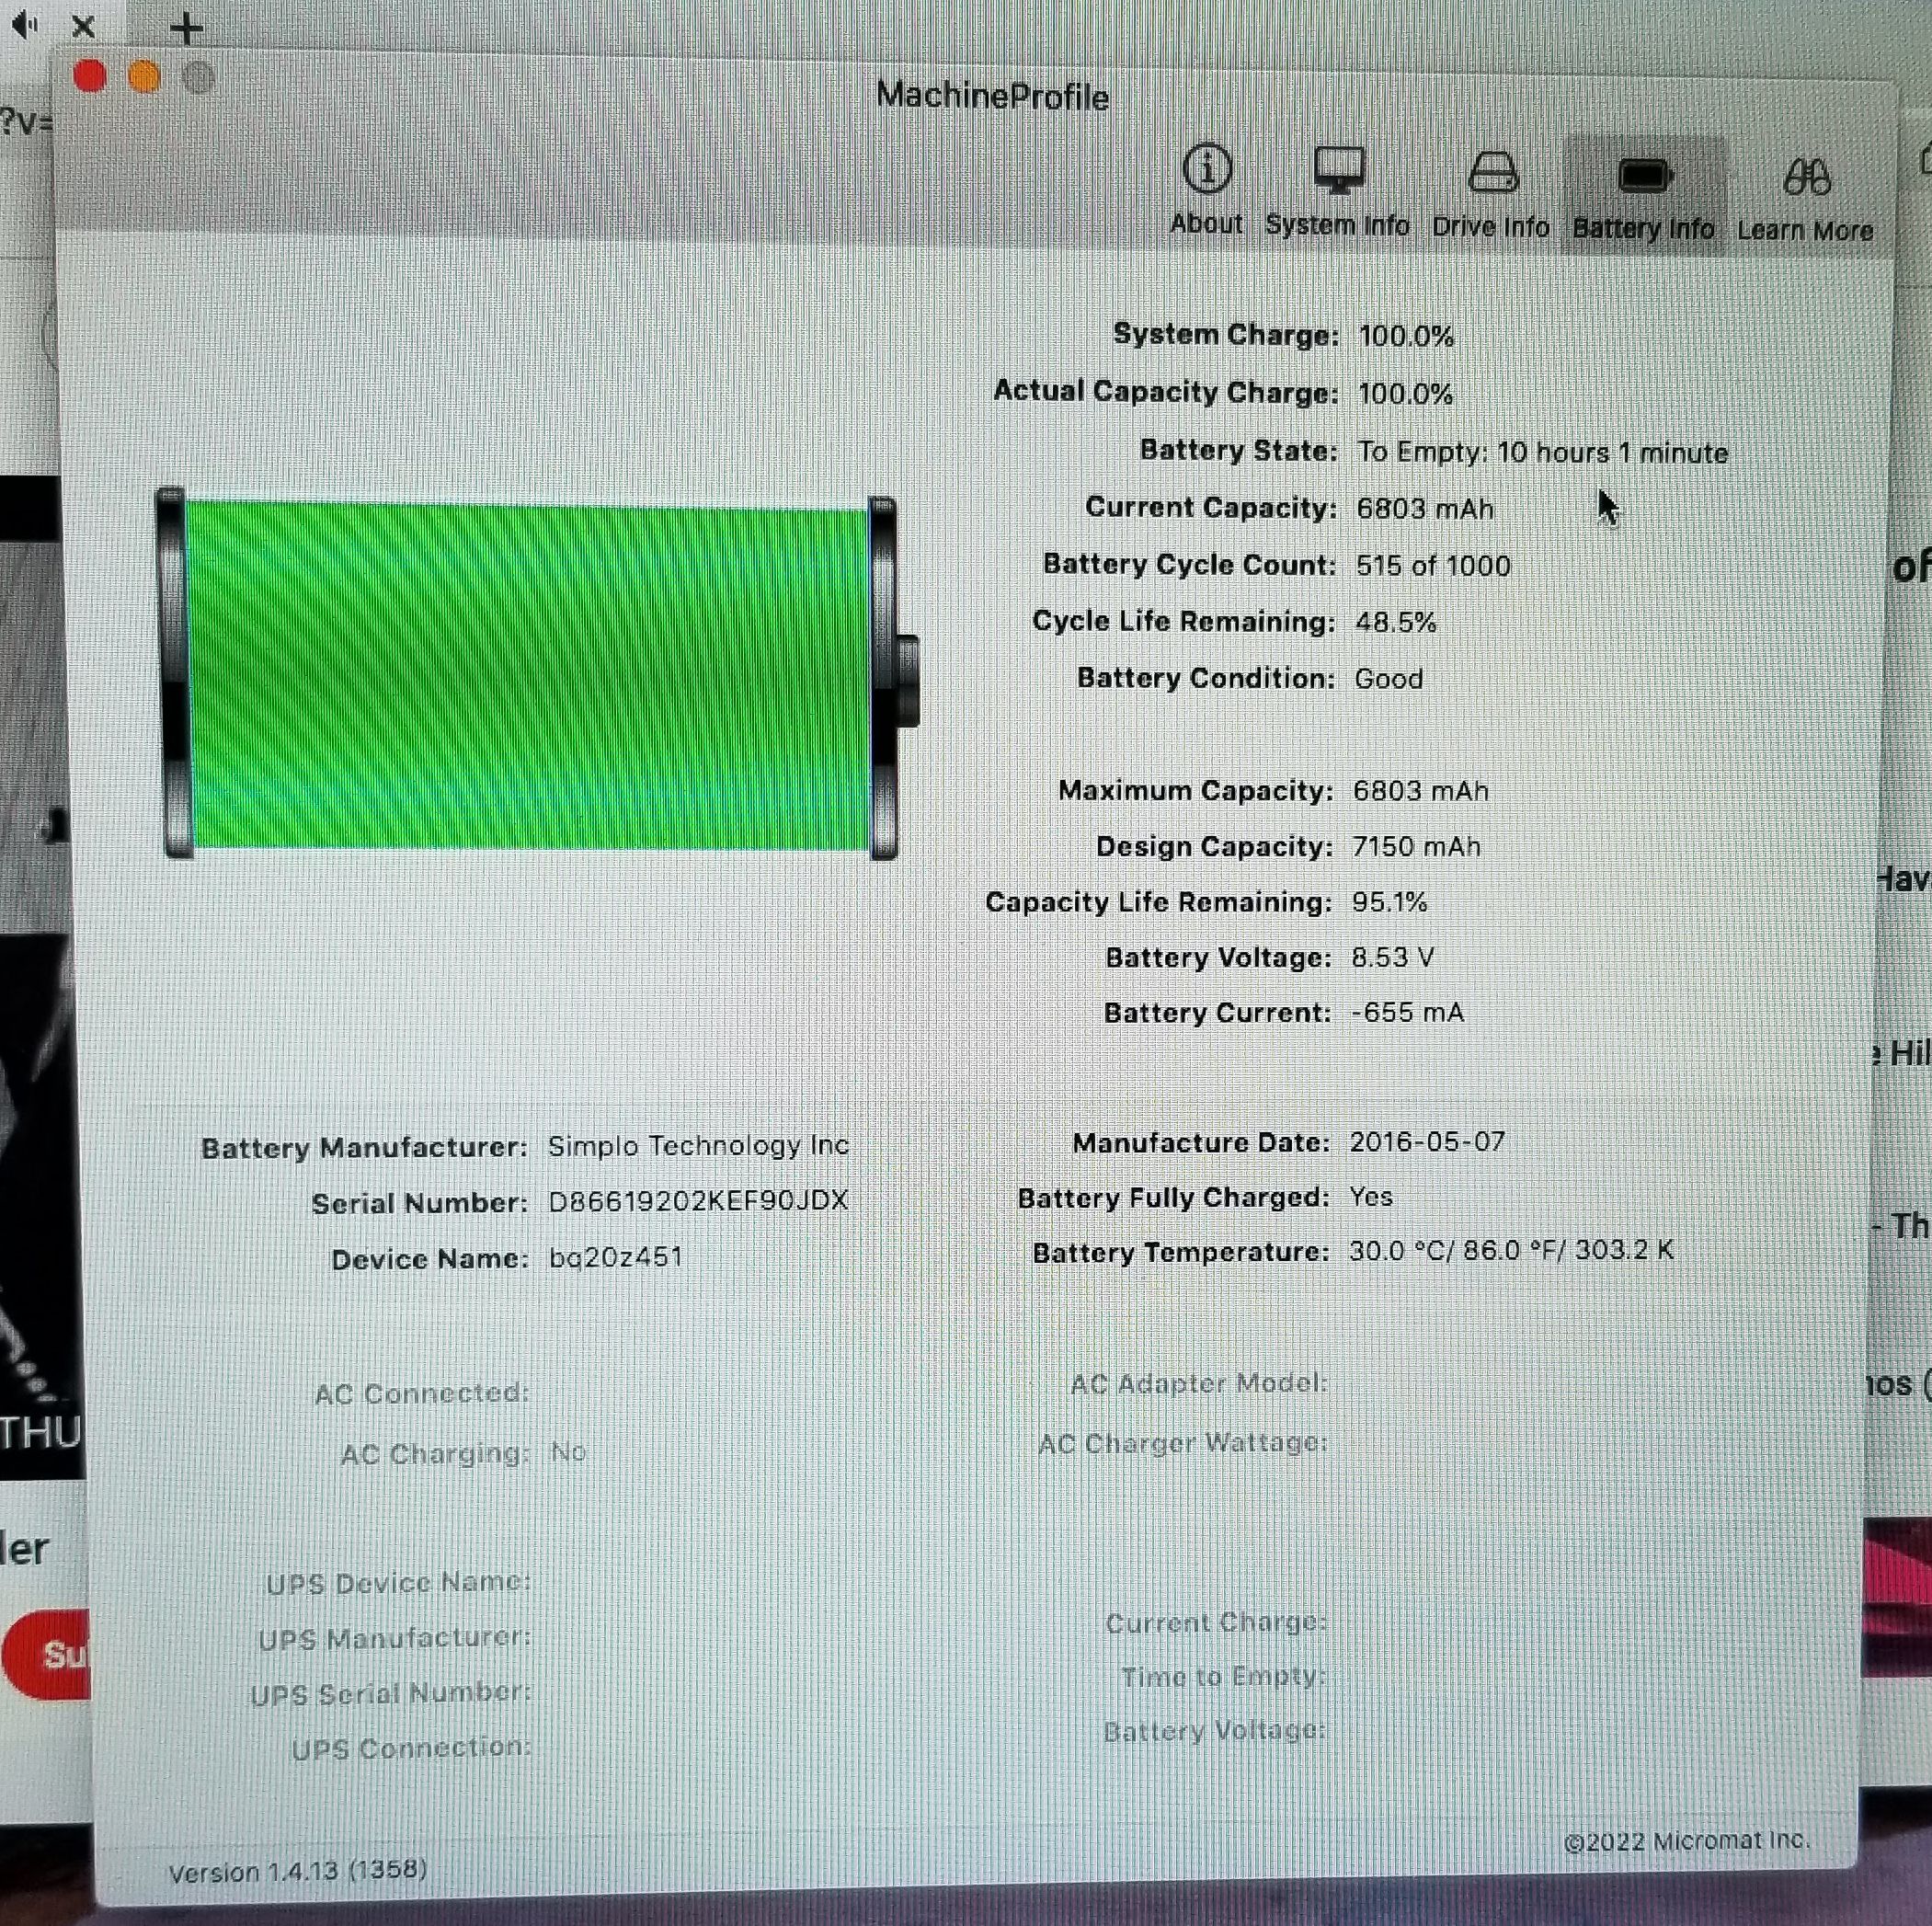Close the browser tab with X

(84, 27)
